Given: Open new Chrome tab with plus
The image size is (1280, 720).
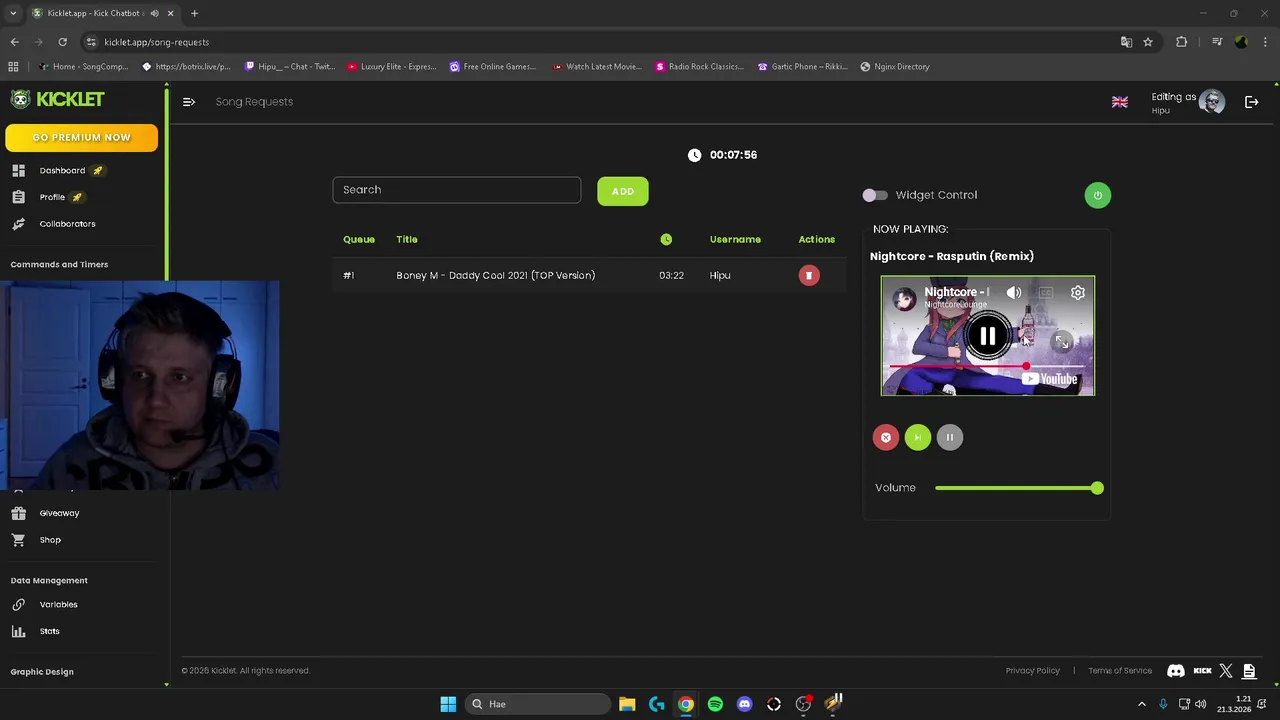Looking at the screenshot, I should (194, 13).
